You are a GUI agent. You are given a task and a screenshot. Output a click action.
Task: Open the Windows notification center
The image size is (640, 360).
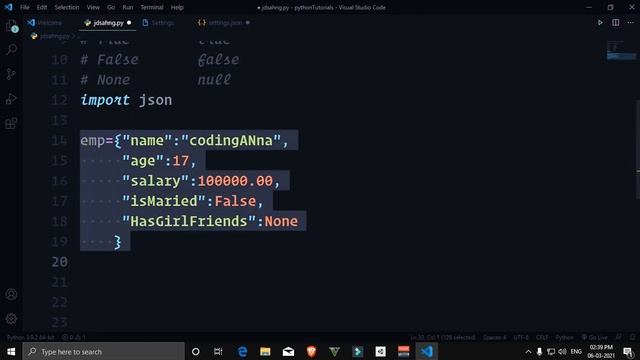629,351
